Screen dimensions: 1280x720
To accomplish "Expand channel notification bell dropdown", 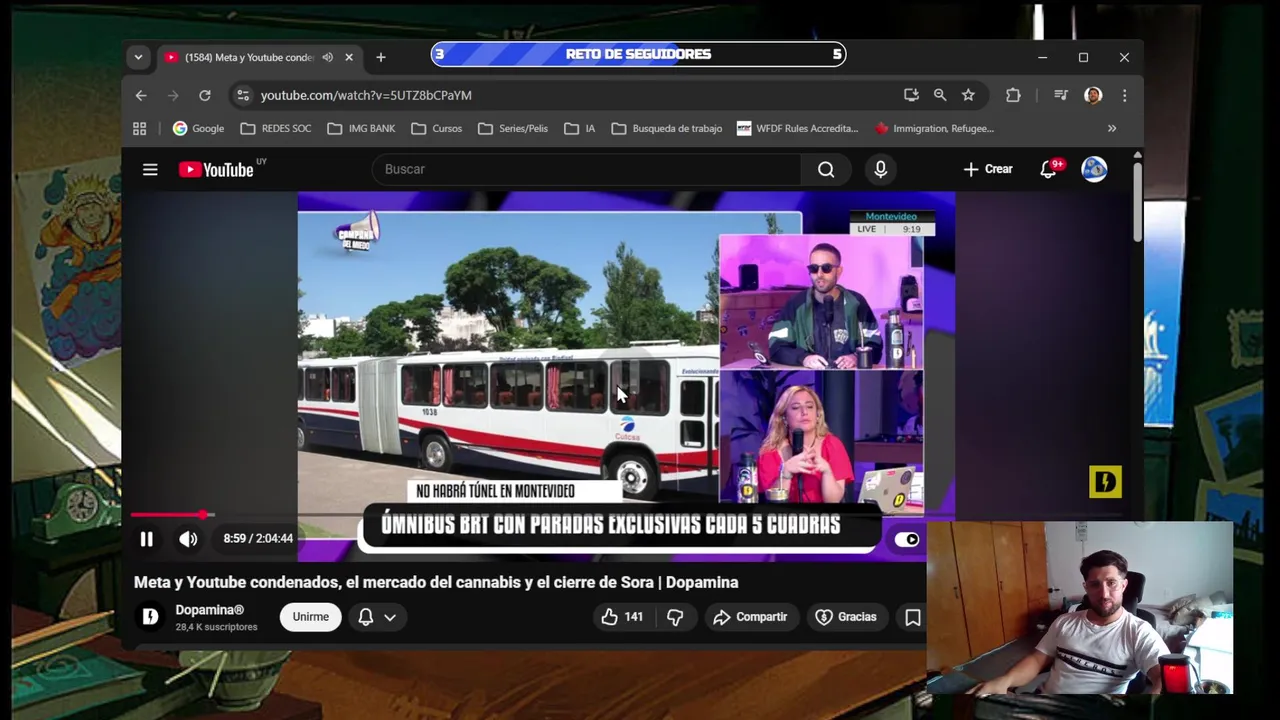I will click(377, 617).
